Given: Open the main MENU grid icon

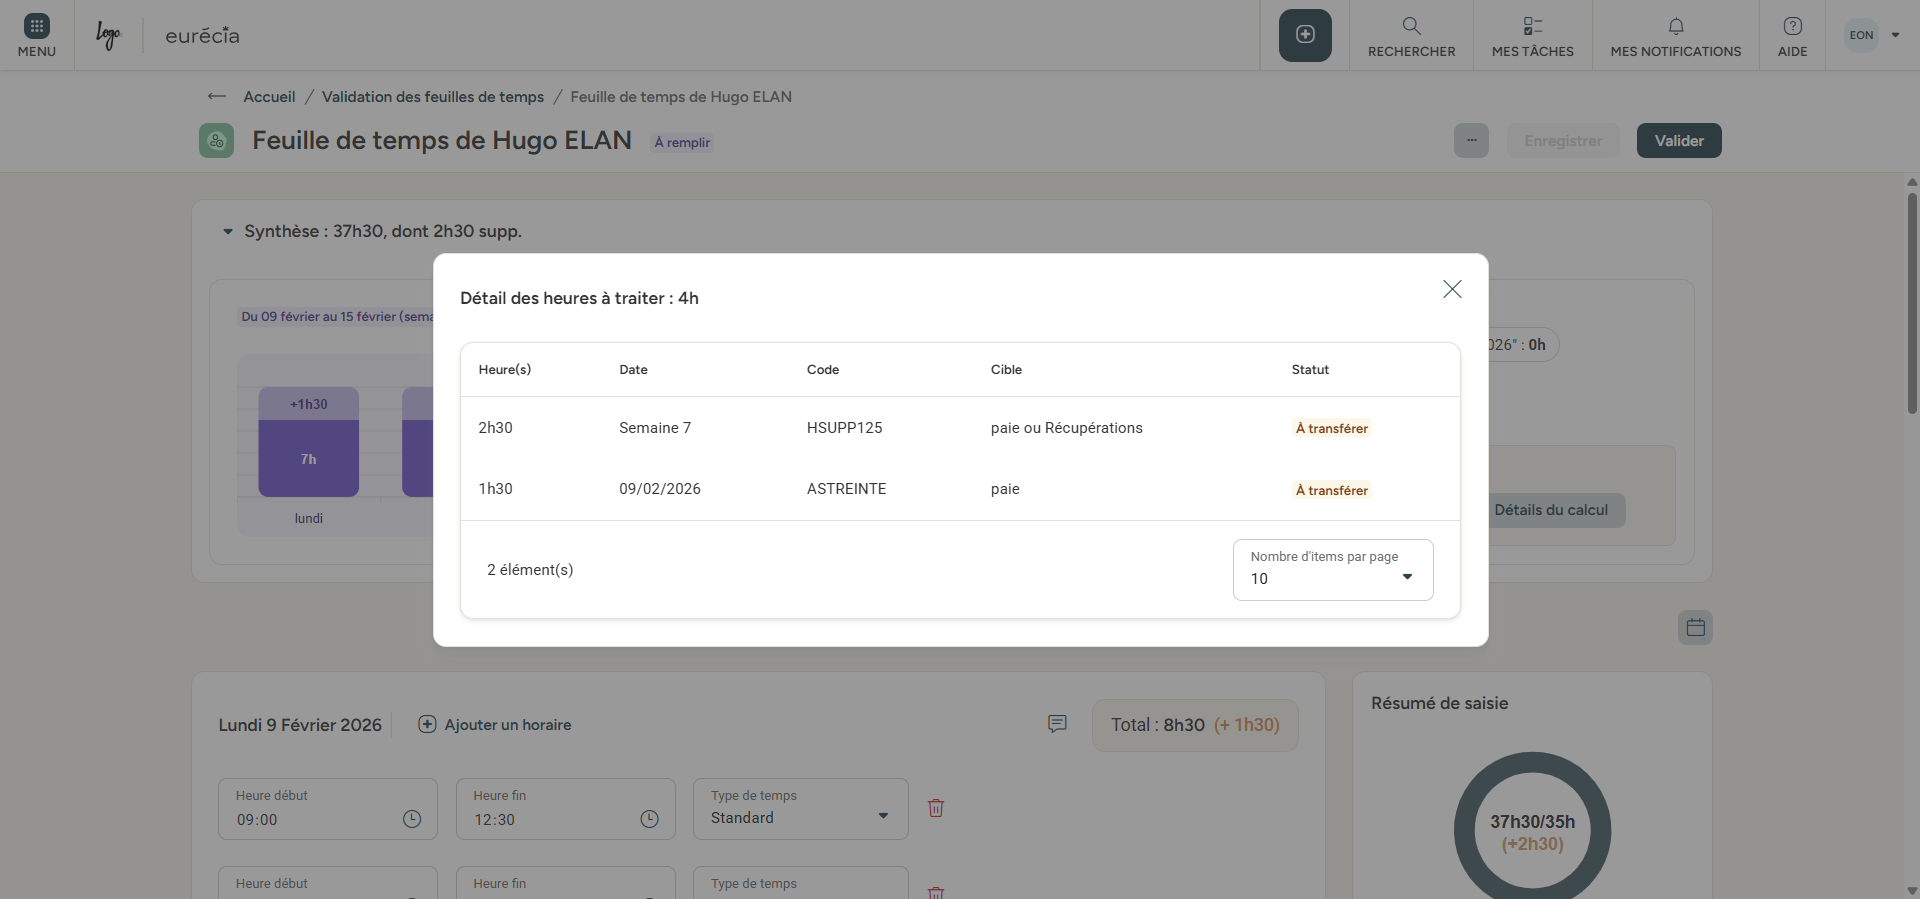Looking at the screenshot, I should [36, 35].
